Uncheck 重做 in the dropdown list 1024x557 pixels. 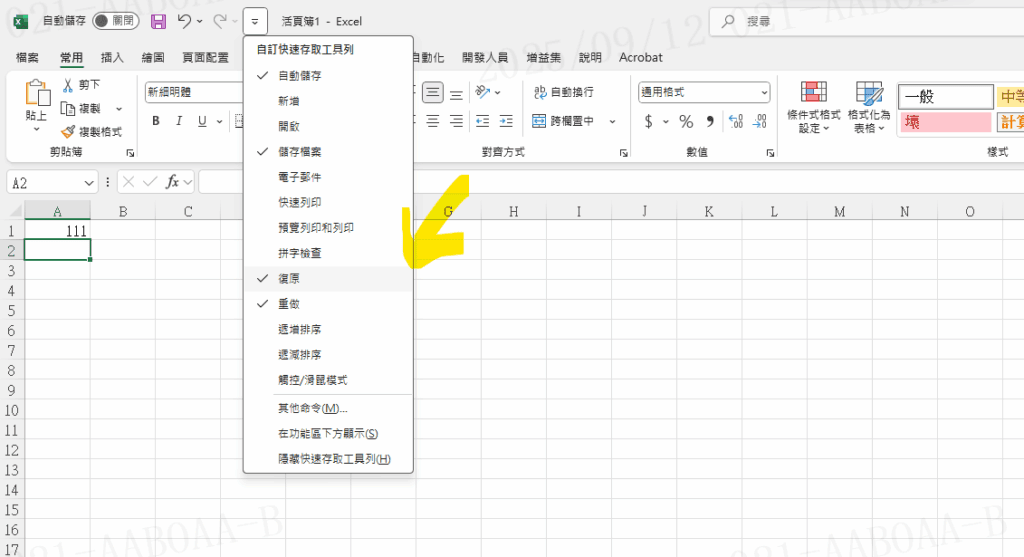click(288, 303)
